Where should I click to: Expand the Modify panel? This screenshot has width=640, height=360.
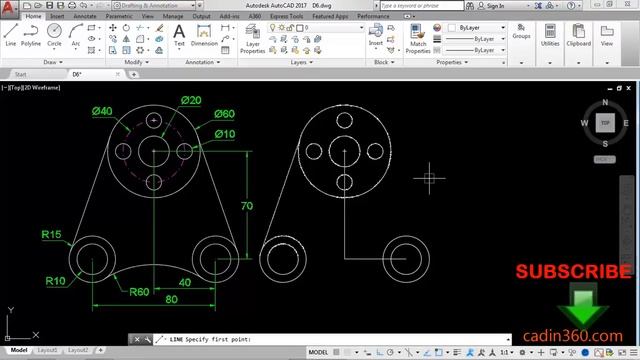136,62
